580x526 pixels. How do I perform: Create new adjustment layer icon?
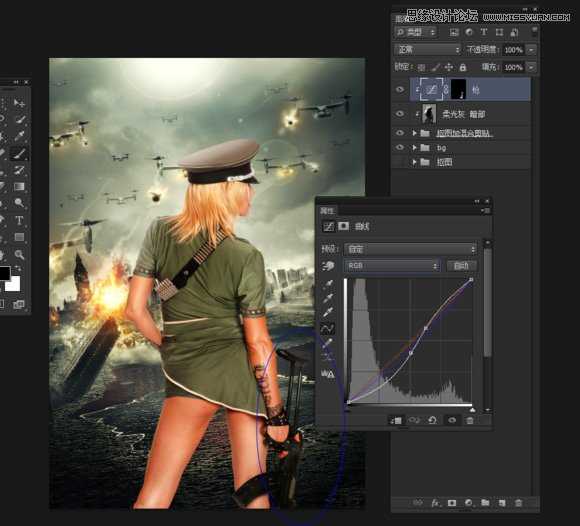click(x=469, y=503)
